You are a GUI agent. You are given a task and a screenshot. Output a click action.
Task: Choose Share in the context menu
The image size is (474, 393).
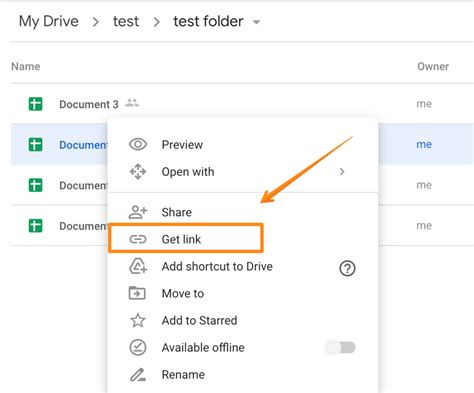(243, 212)
